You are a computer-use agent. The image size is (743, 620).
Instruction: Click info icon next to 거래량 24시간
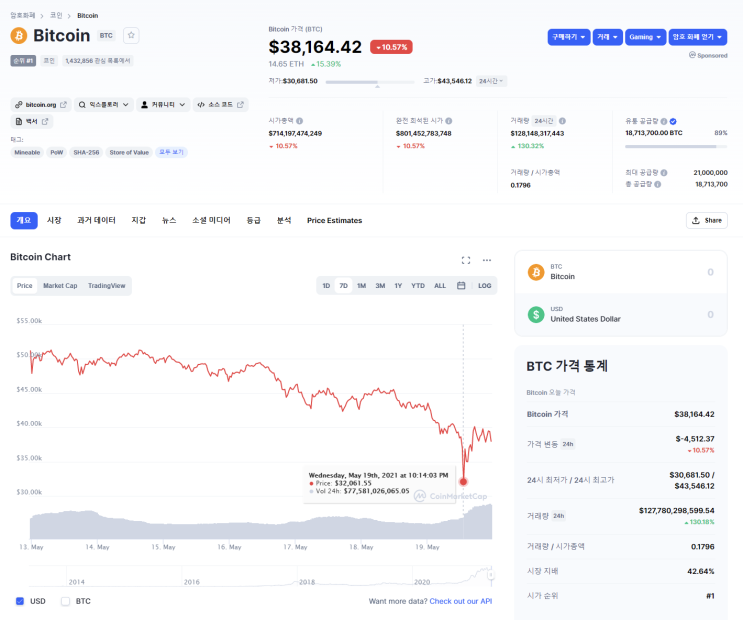(562, 121)
